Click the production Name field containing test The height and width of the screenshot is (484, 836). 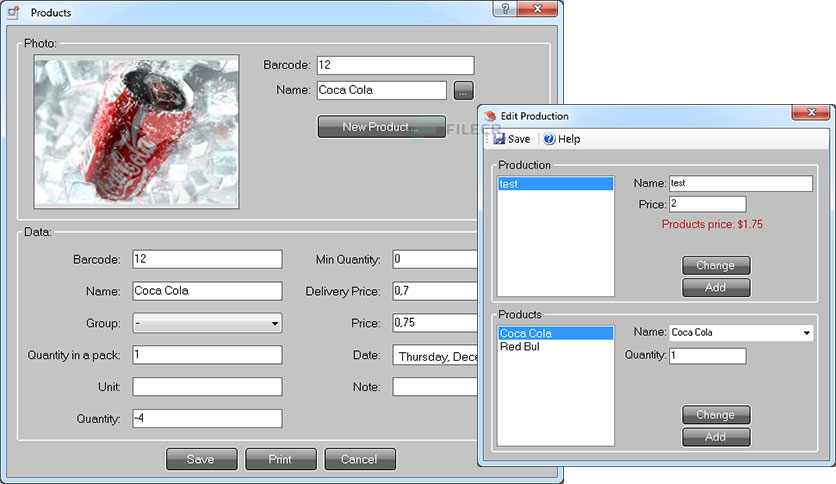coord(741,183)
